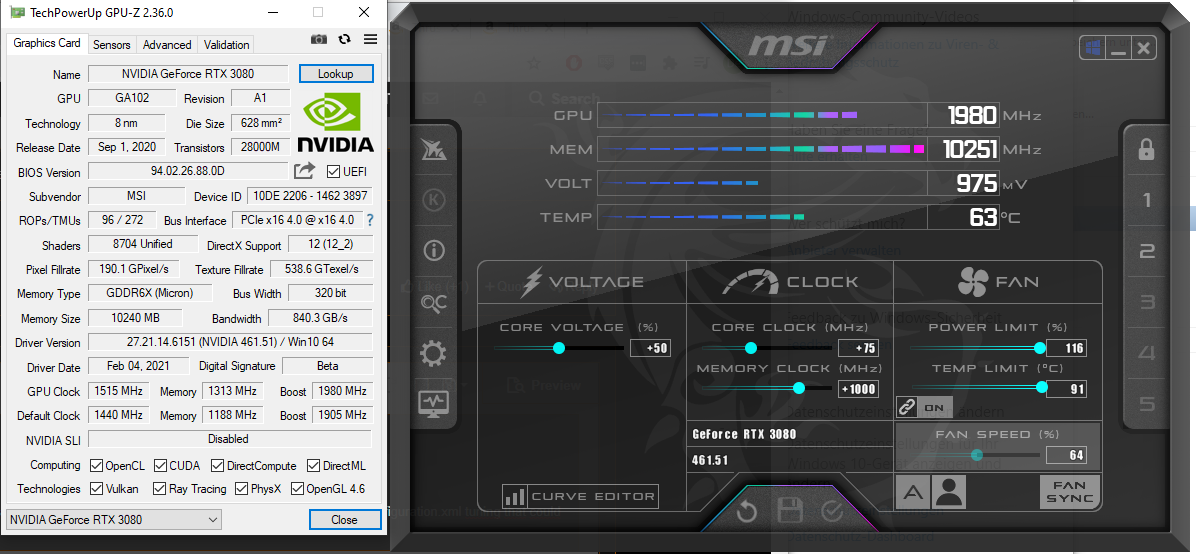Screen dimensions: 1196x554
Task: Click the user-defined fan profile icon
Action: pyautogui.click(x=950, y=492)
